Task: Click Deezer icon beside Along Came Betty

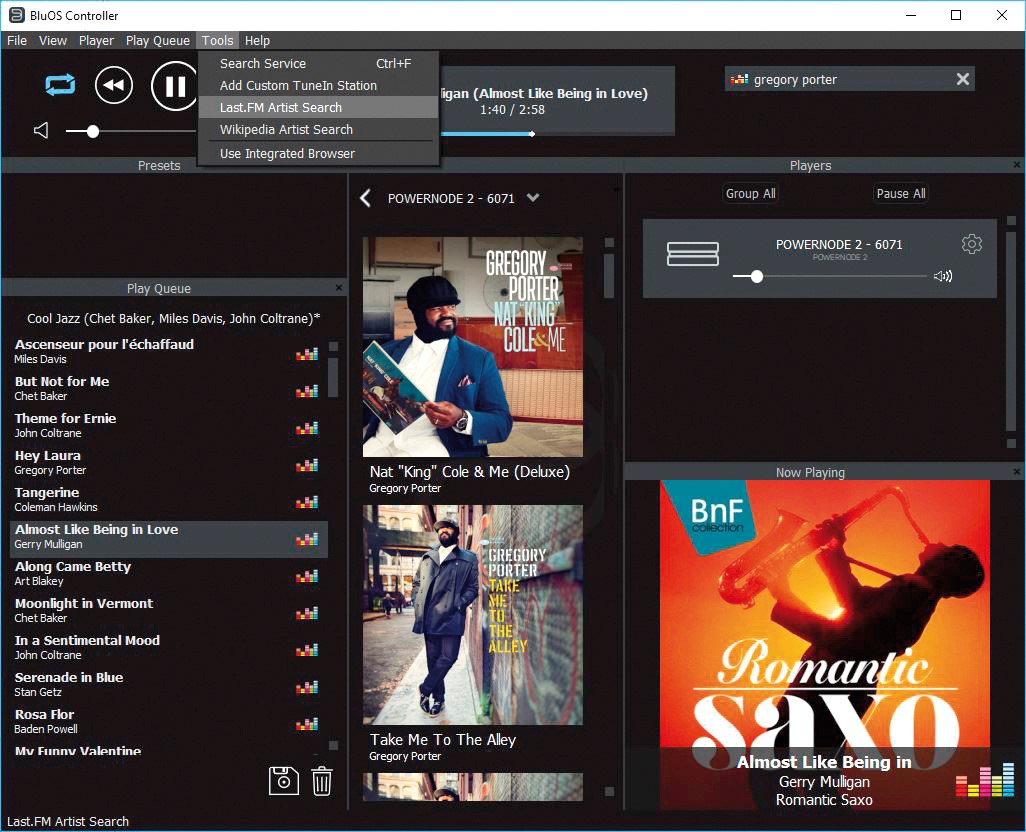Action: (307, 576)
